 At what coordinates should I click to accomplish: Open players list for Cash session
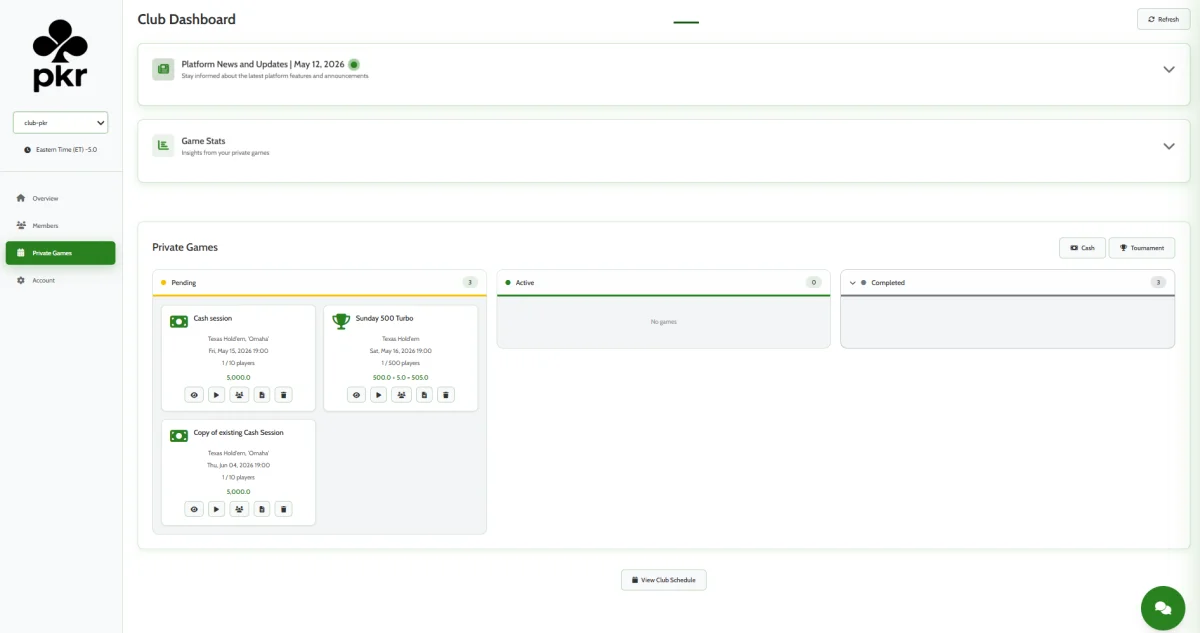239,395
